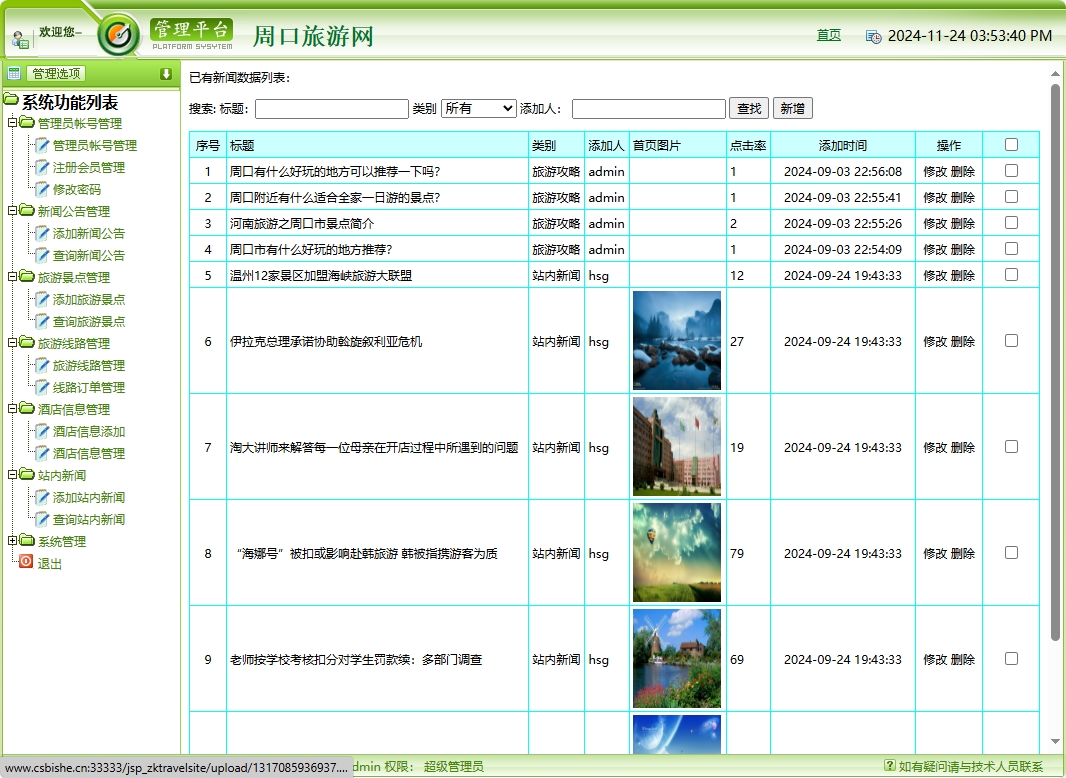Click the green down-arrow icon on 管理选项 bar
1066x778 pixels.
165,72
